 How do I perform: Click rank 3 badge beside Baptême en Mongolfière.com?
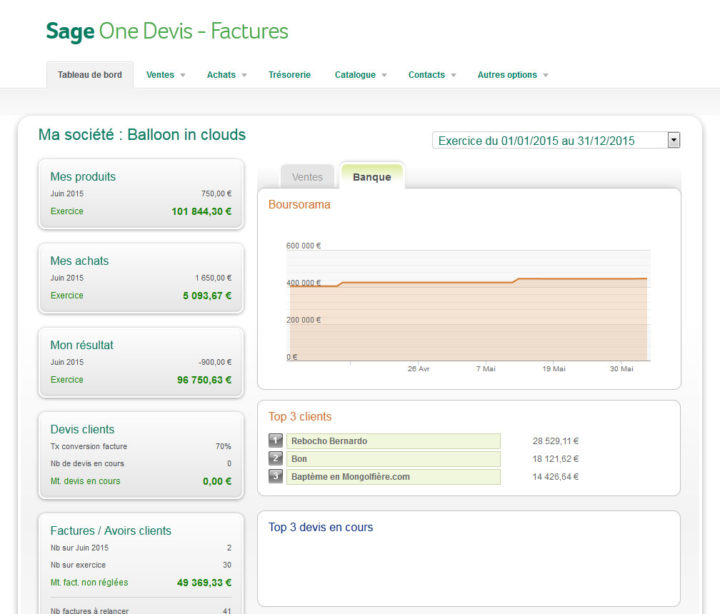(275, 476)
